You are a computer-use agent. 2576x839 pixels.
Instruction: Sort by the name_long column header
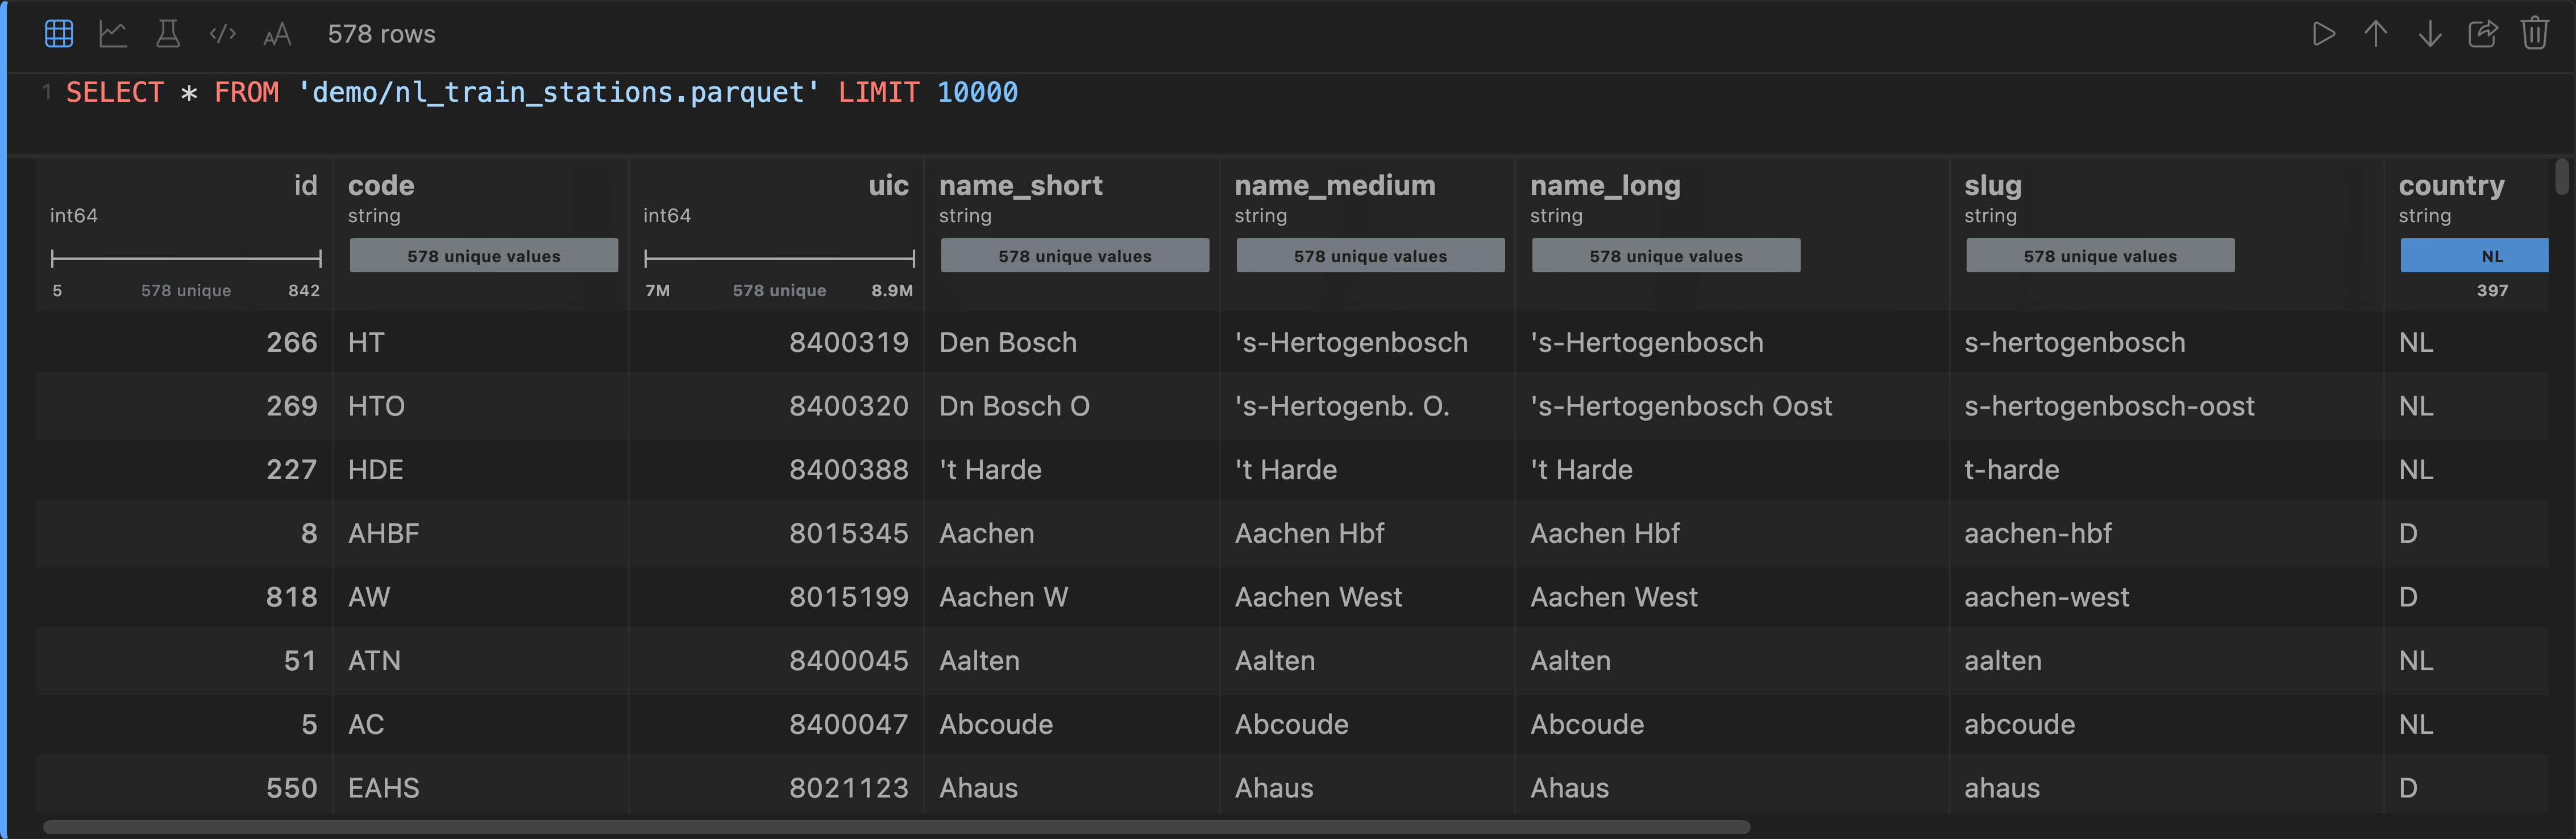click(1605, 186)
